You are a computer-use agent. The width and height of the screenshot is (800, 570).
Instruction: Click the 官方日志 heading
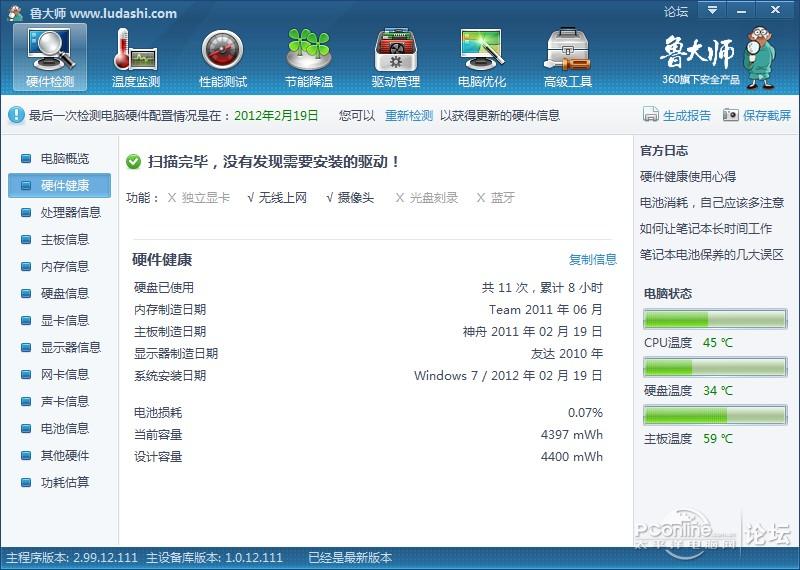tap(664, 151)
